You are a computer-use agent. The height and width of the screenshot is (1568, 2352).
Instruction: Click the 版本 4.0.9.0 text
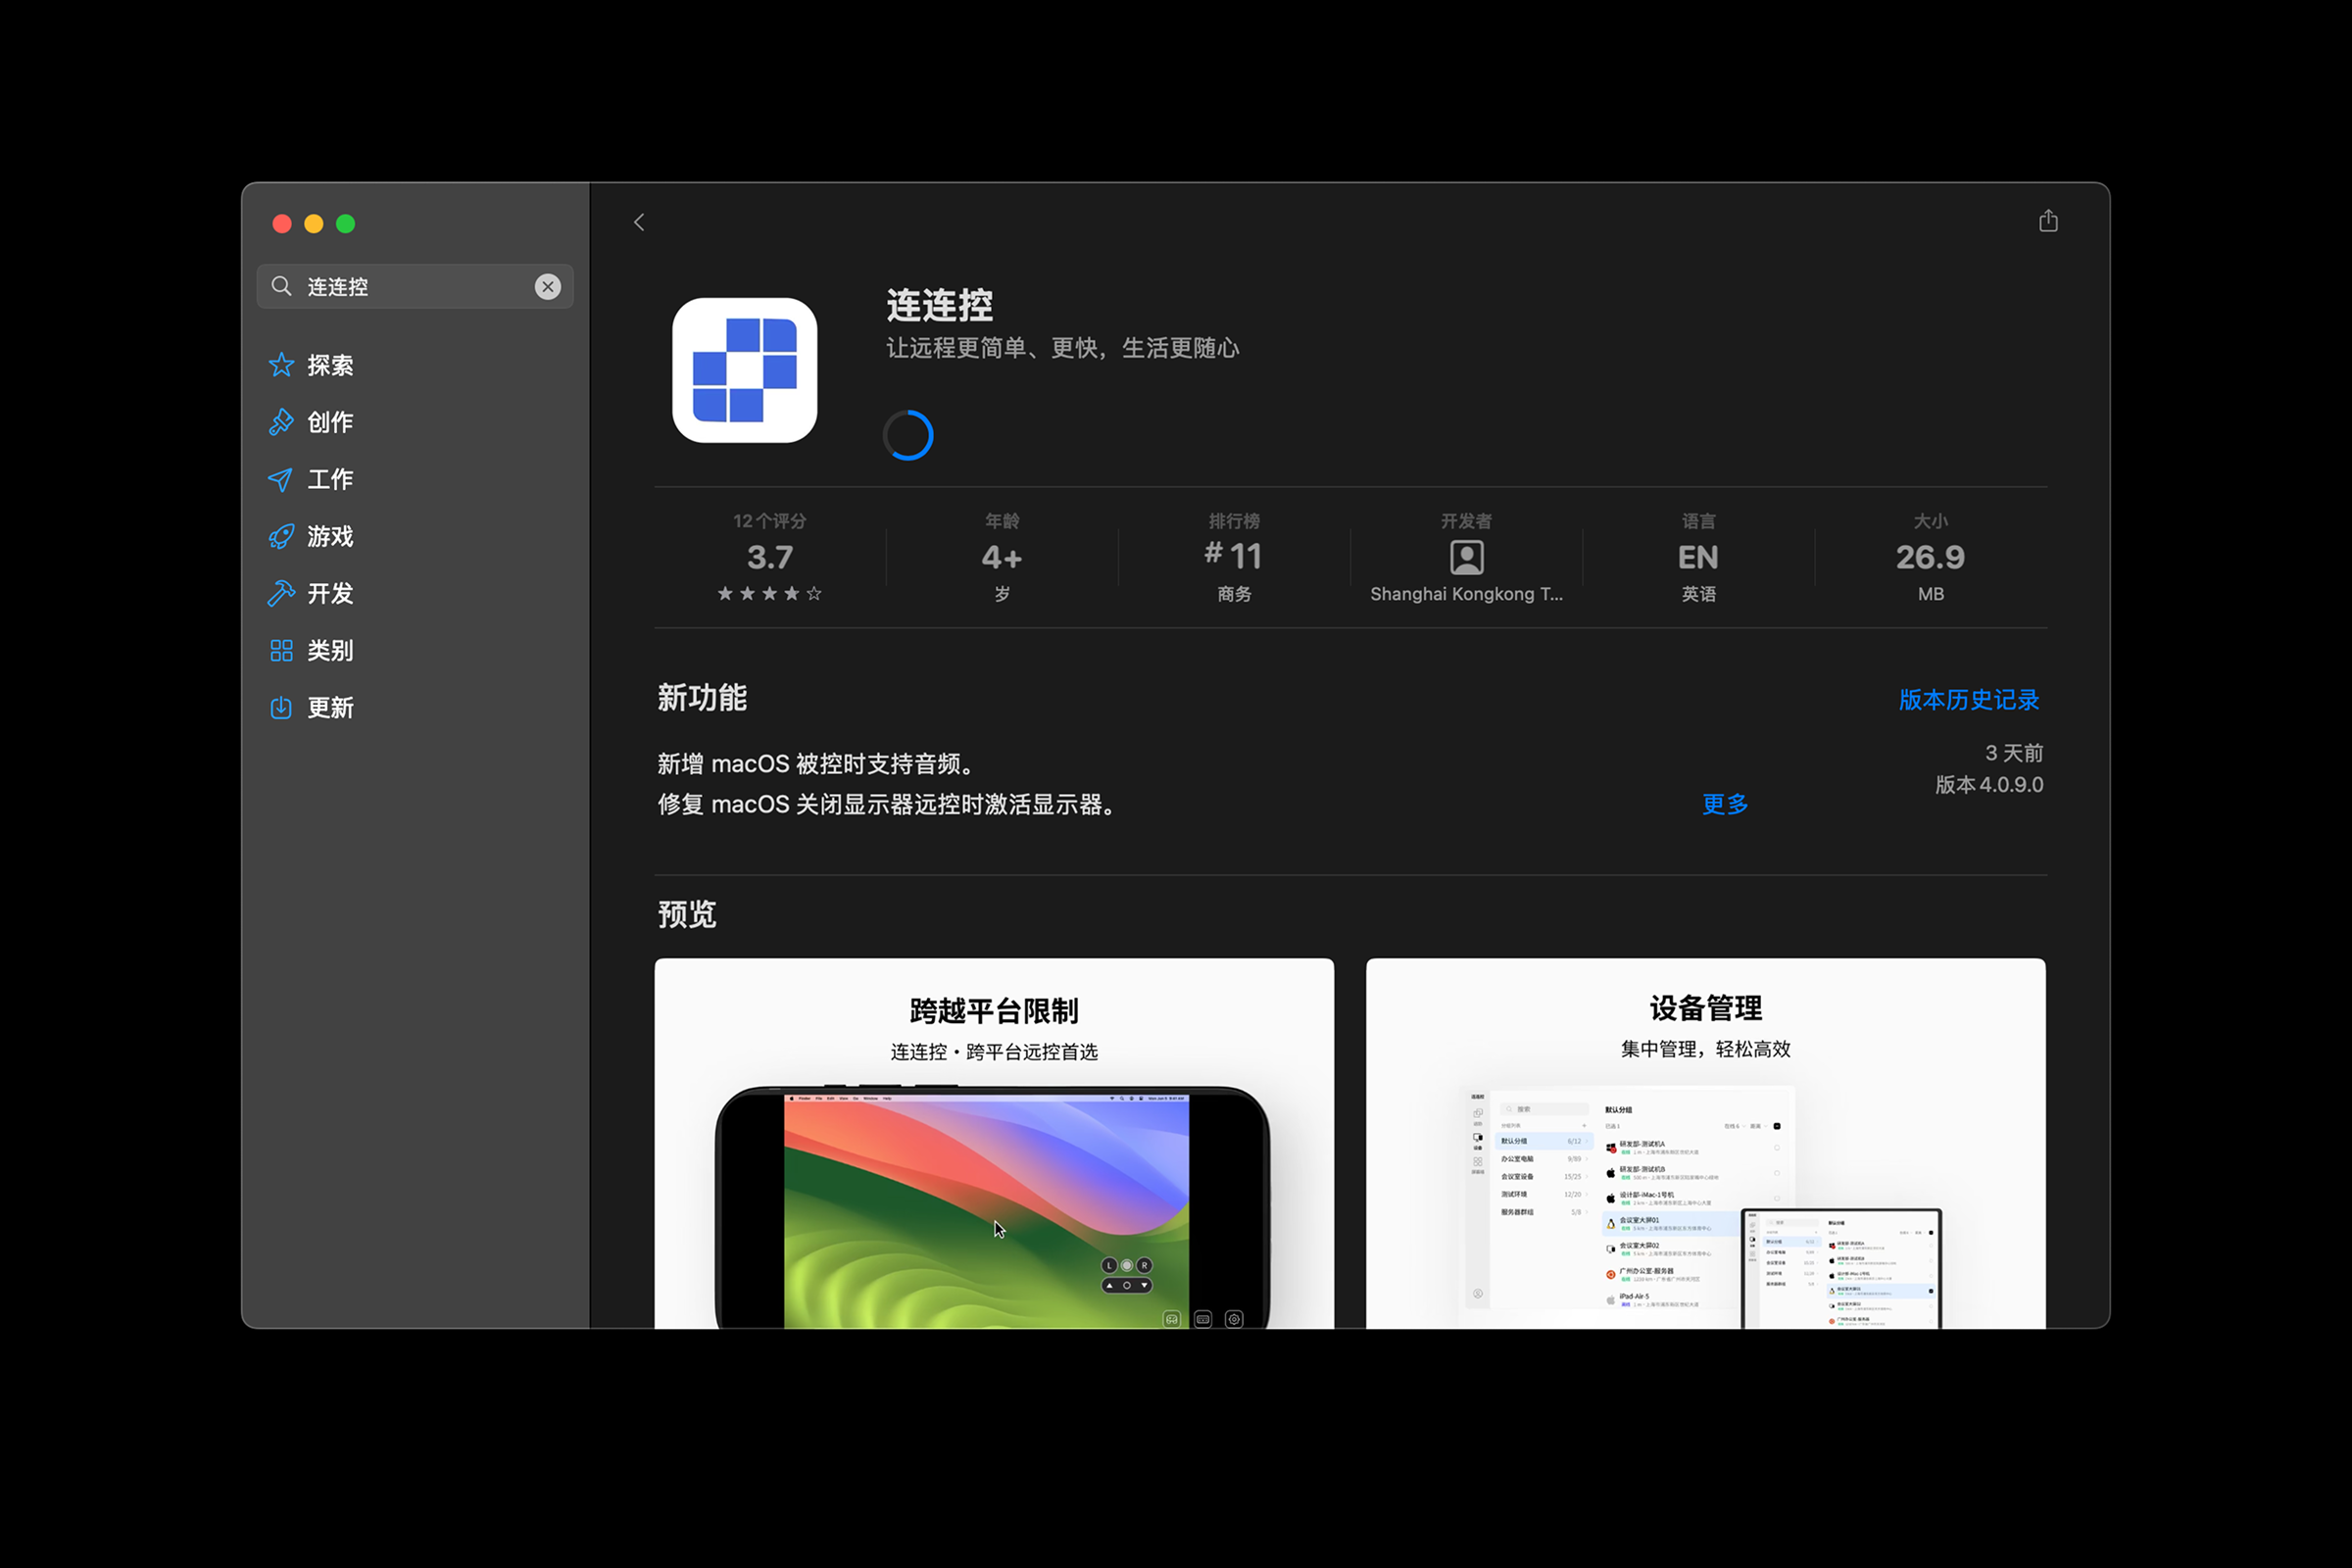click(1989, 785)
